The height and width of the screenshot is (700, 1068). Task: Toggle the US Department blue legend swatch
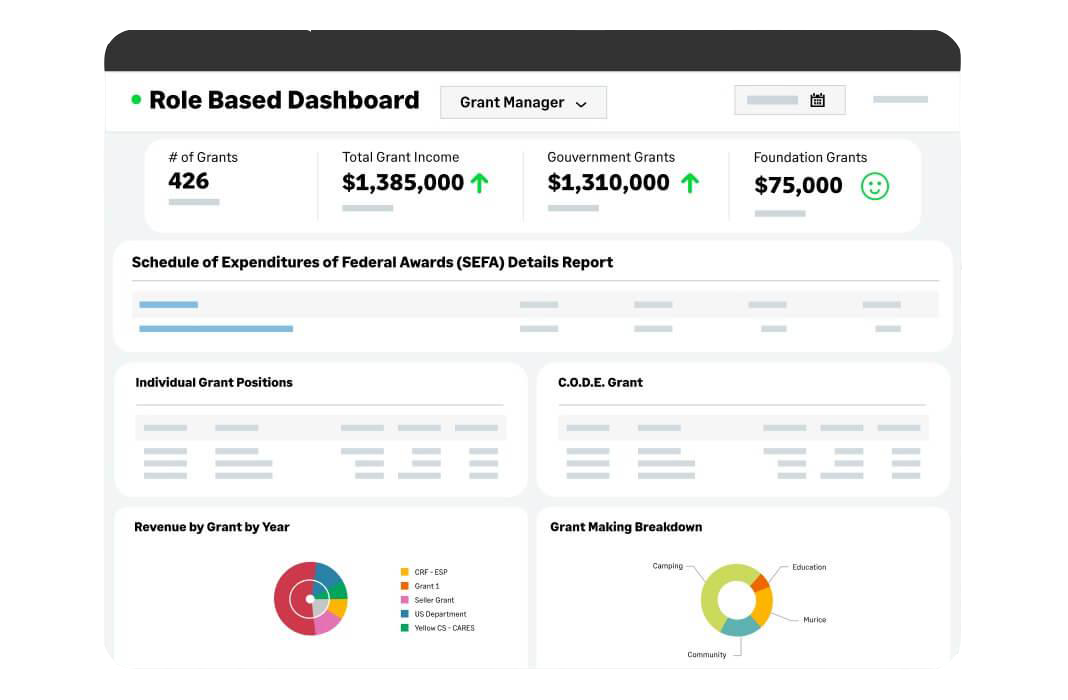tap(404, 614)
